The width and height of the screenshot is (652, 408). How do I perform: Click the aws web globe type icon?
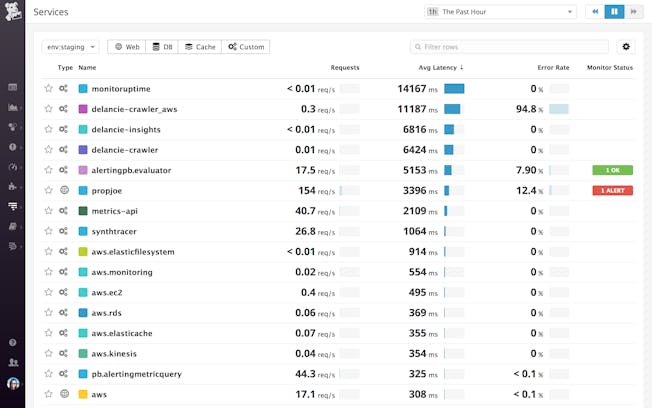coord(64,393)
